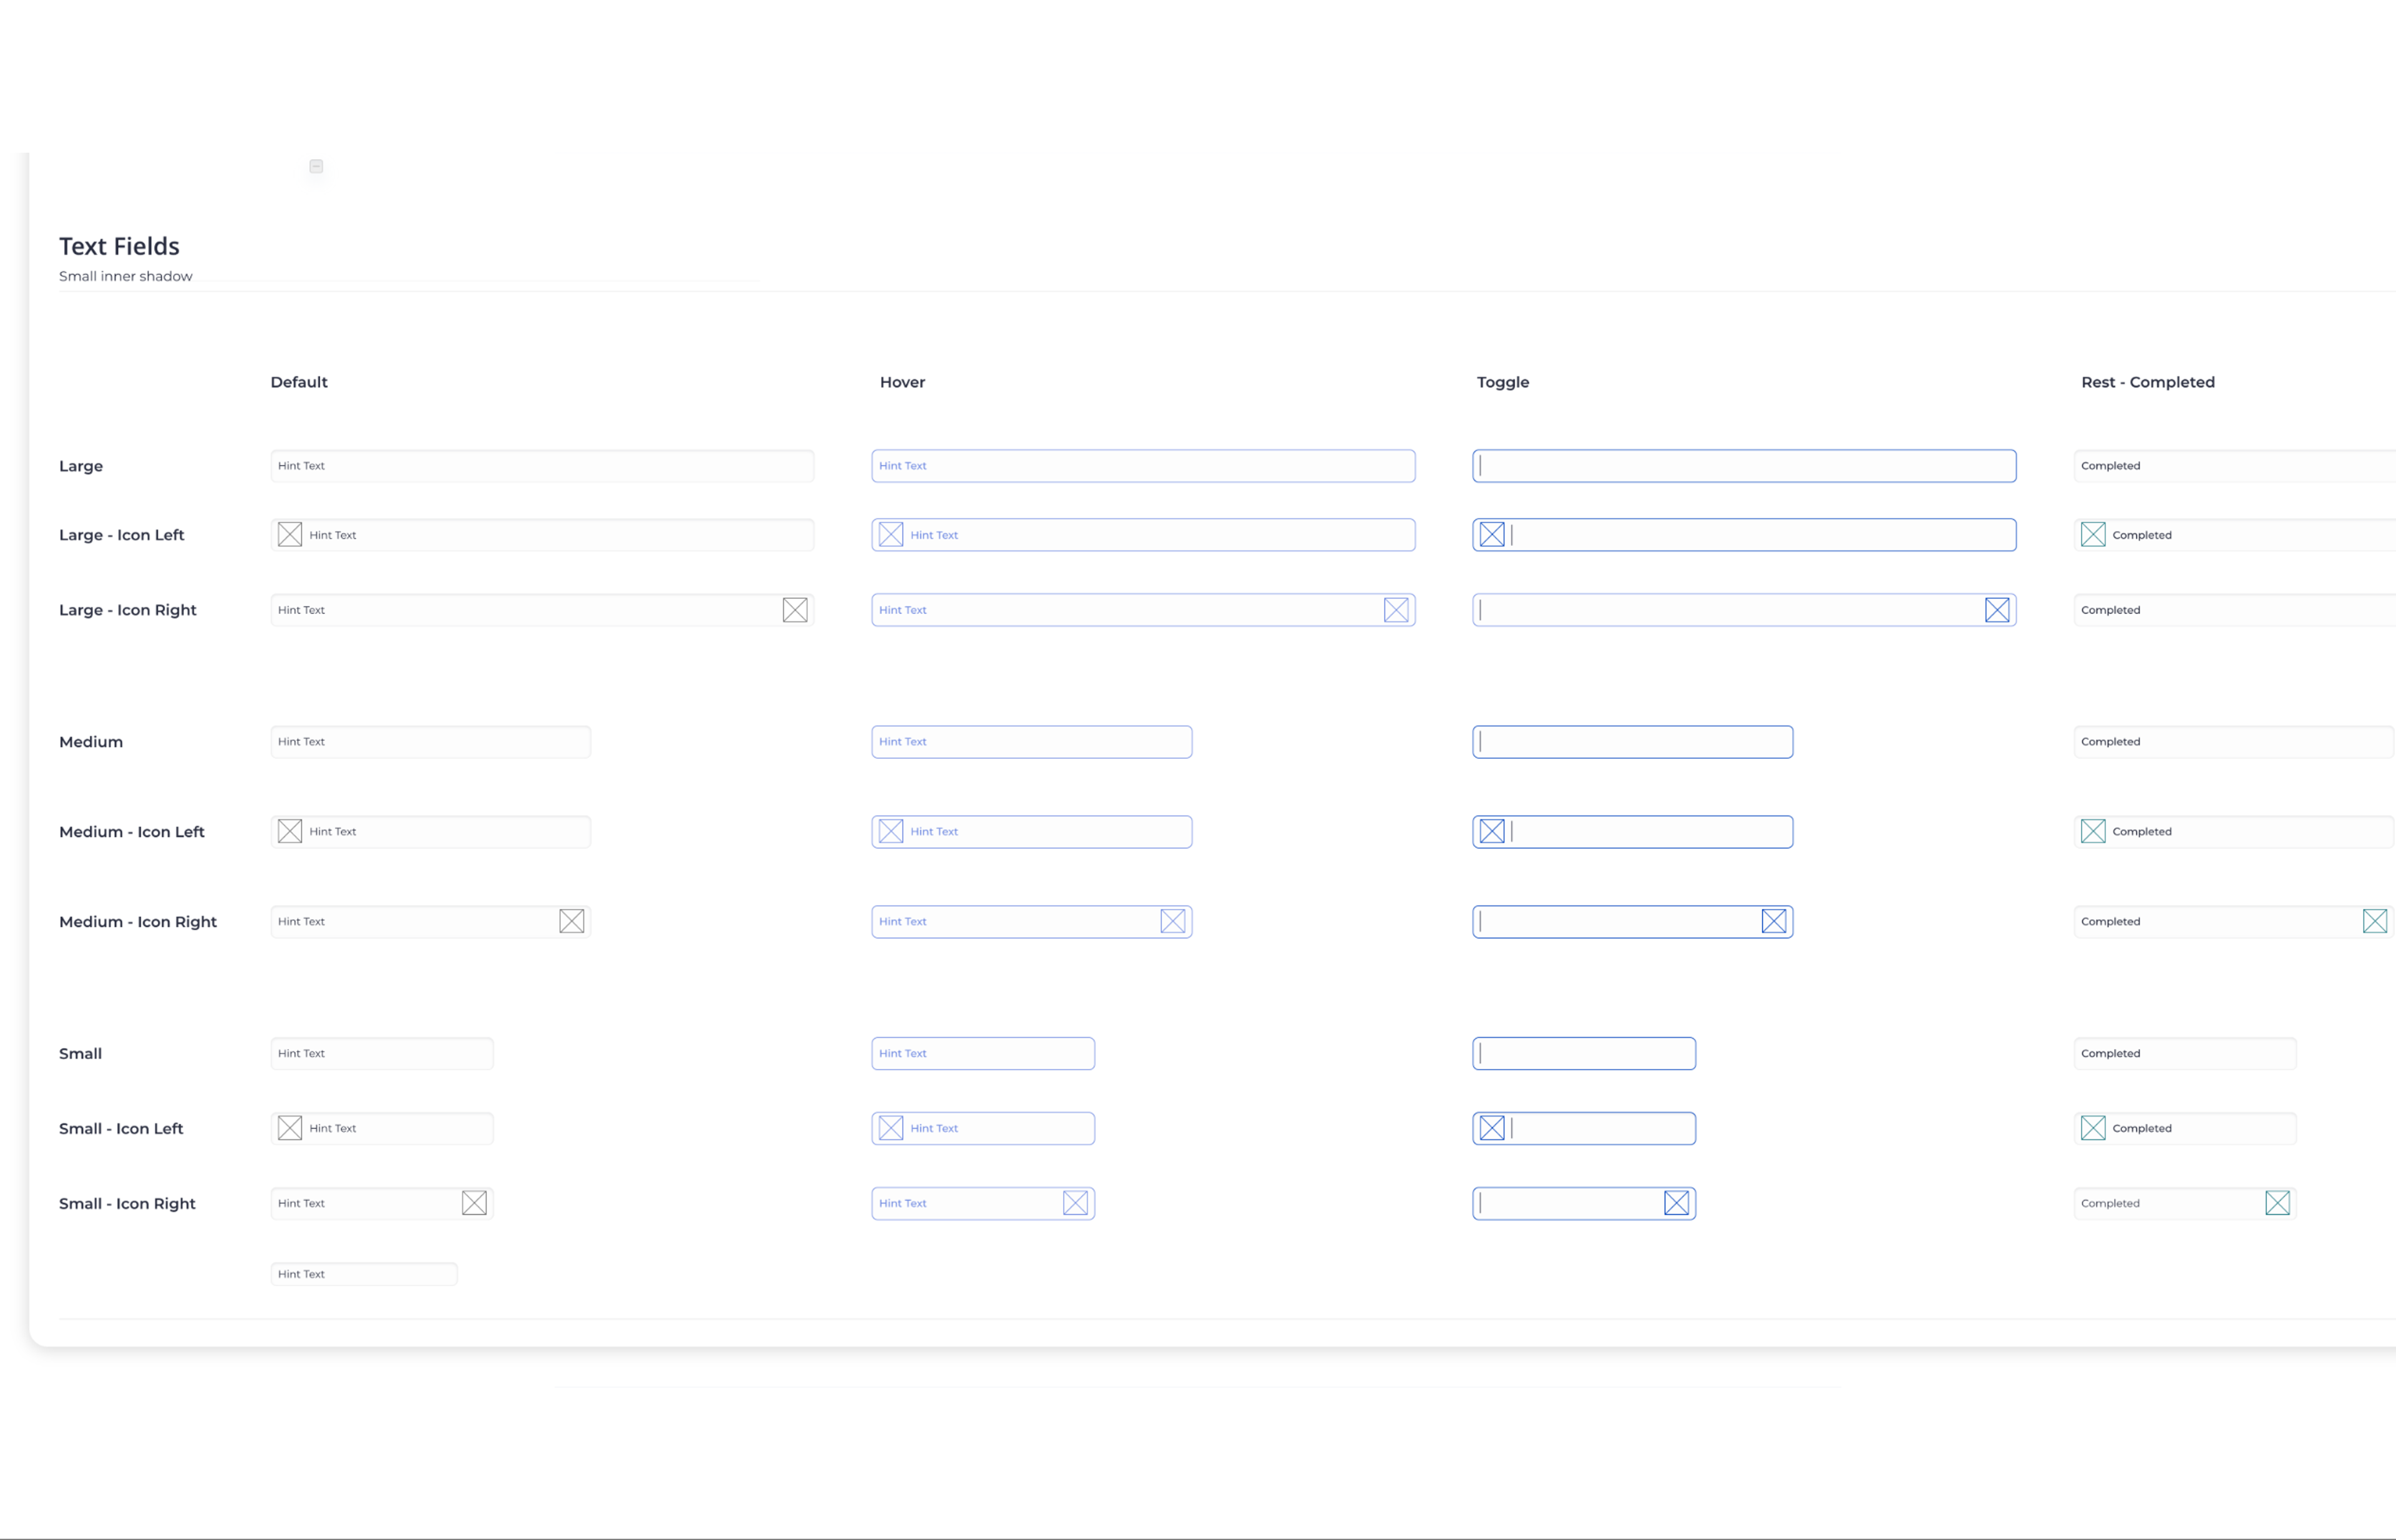The image size is (2396, 1540).
Task: Click the "Default" column header
Action: click(299, 382)
